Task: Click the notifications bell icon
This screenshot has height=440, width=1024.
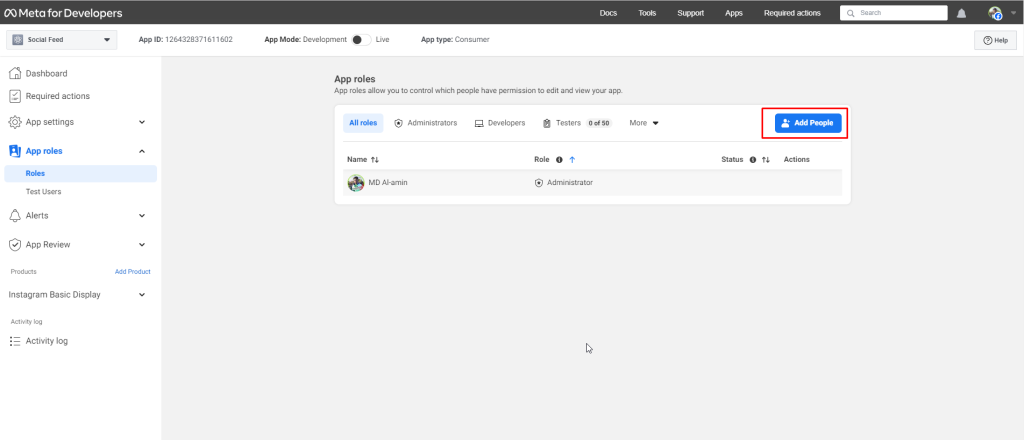Action: coord(962,13)
